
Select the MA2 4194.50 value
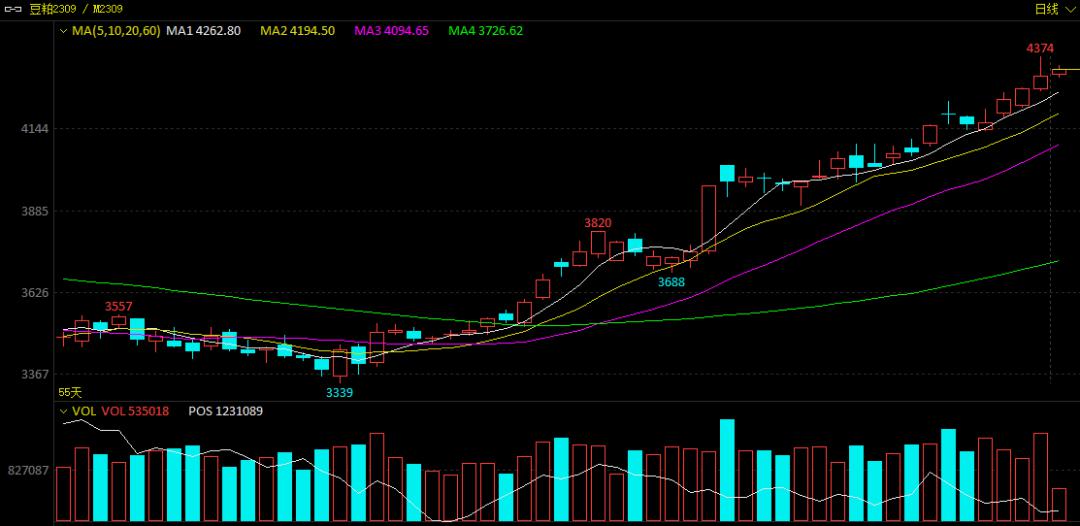[298, 31]
